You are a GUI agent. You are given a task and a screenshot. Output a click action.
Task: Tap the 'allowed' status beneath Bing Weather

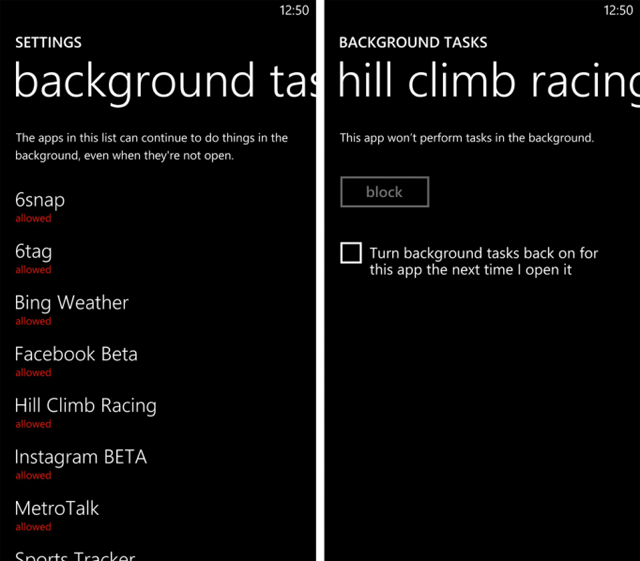click(x=33, y=321)
